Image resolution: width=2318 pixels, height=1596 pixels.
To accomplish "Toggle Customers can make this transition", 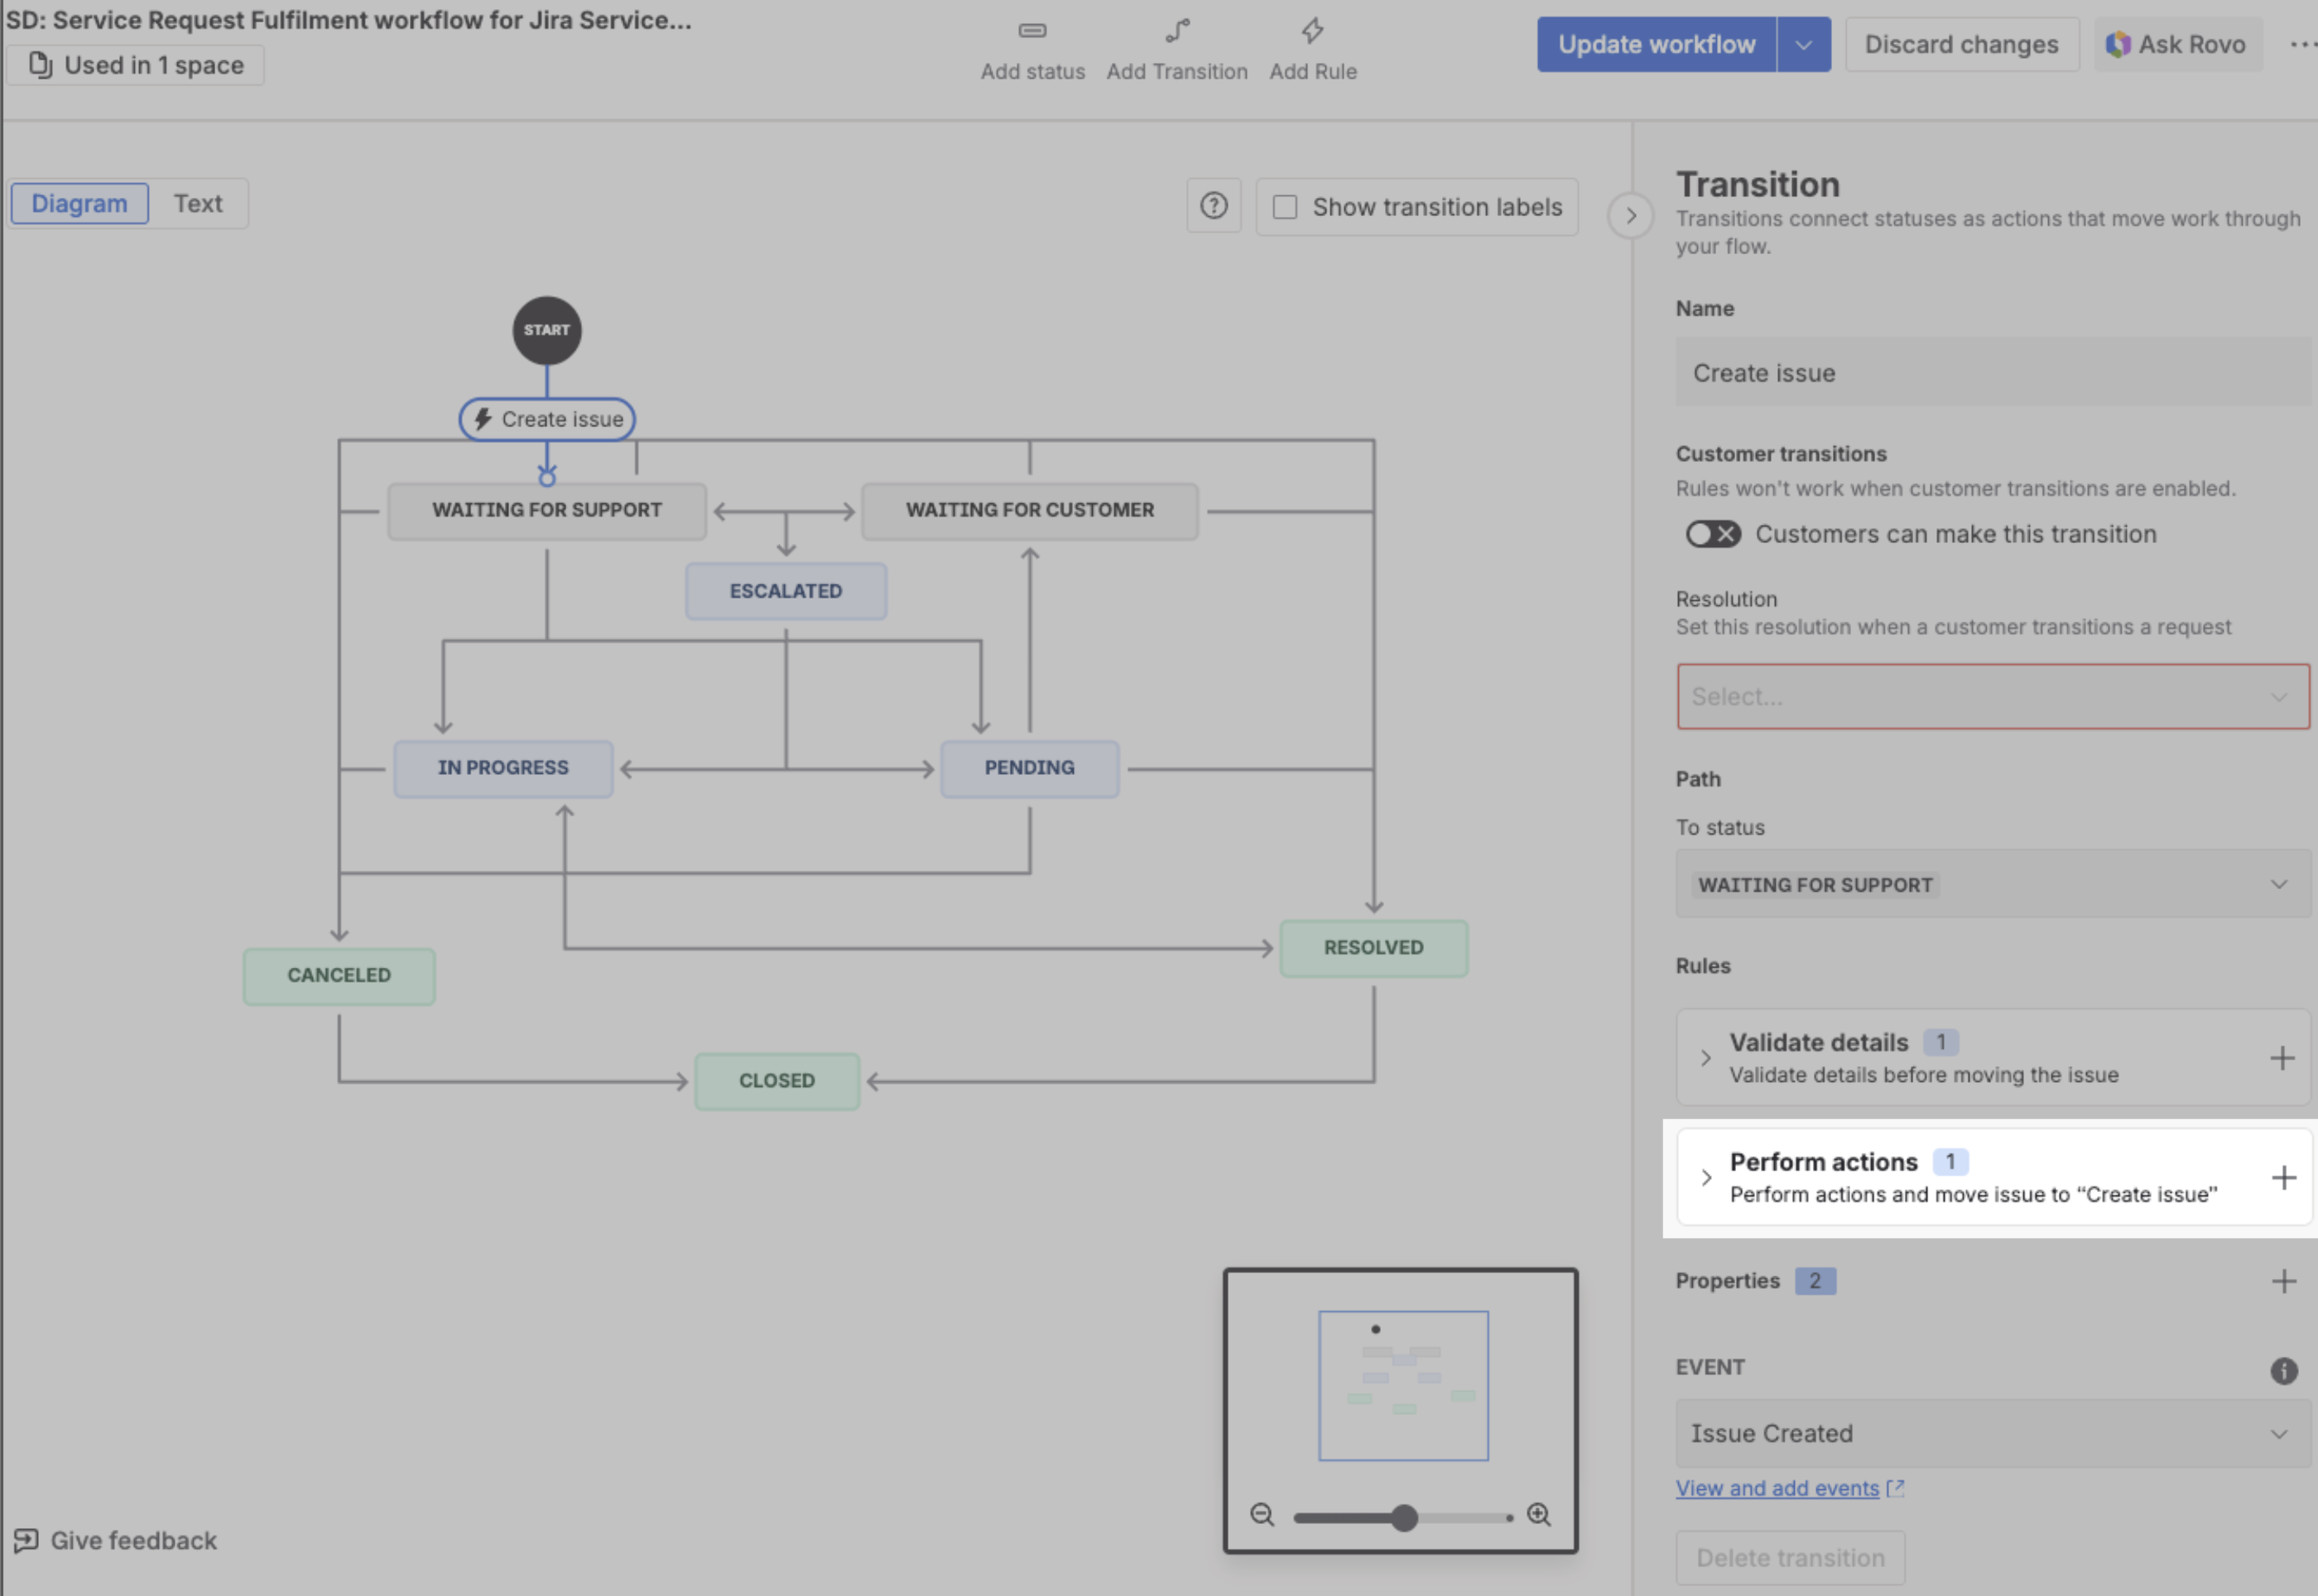I will pyautogui.click(x=1713, y=534).
